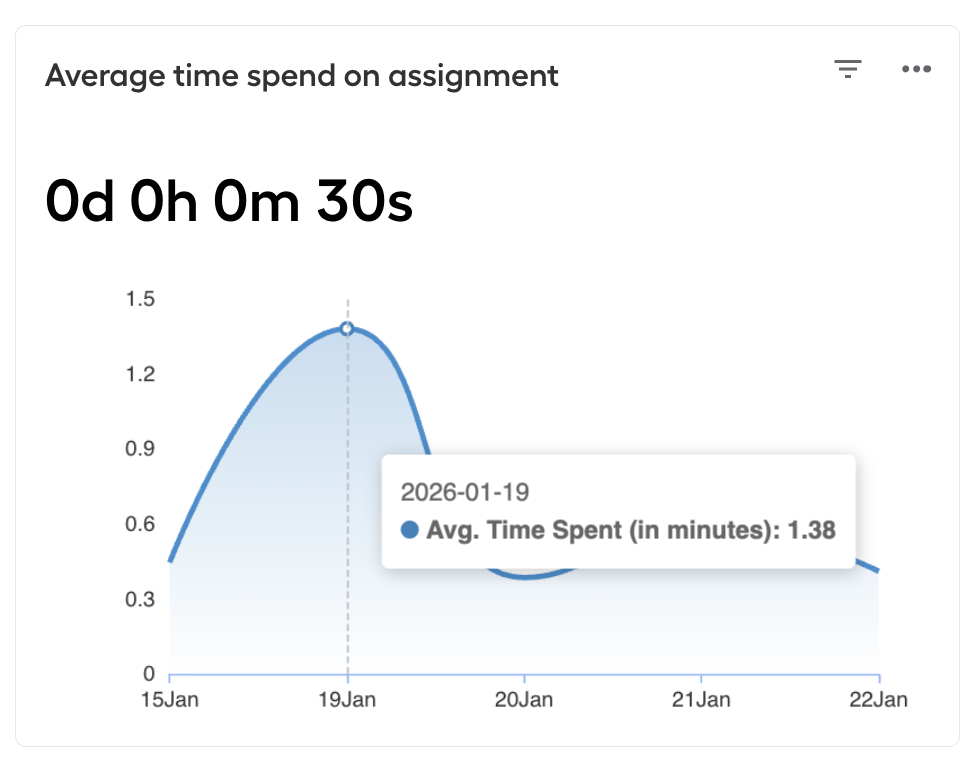
Task: Click the 15Jan x-axis label
Action: point(170,700)
